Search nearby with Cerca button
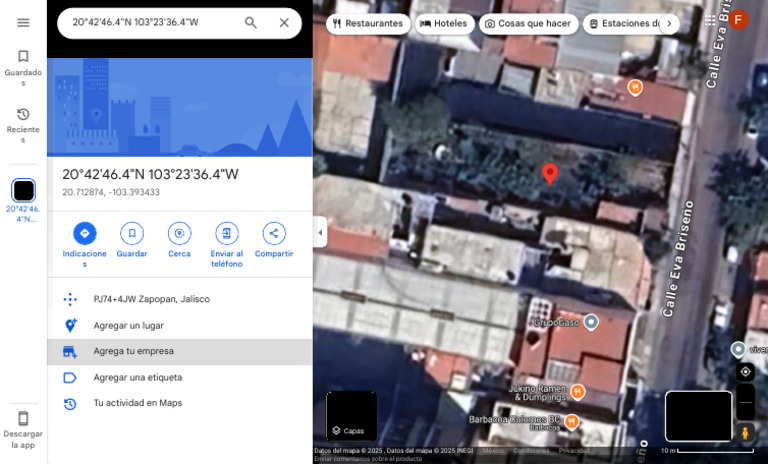Screen dimensions: 768x464 (x=179, y=240)
